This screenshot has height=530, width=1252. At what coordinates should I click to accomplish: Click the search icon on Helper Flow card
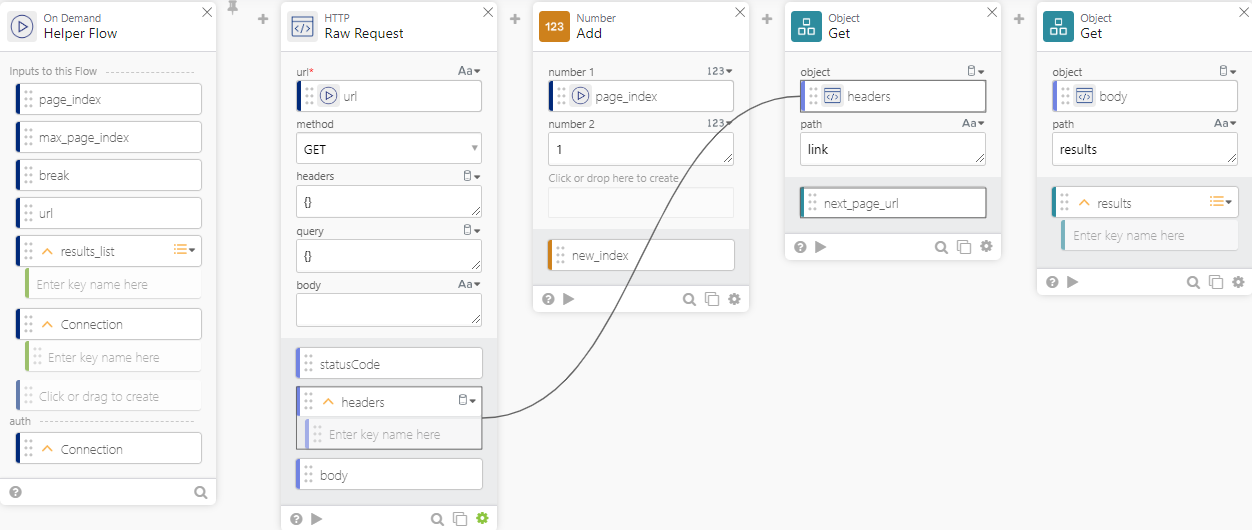pos(201,492)
